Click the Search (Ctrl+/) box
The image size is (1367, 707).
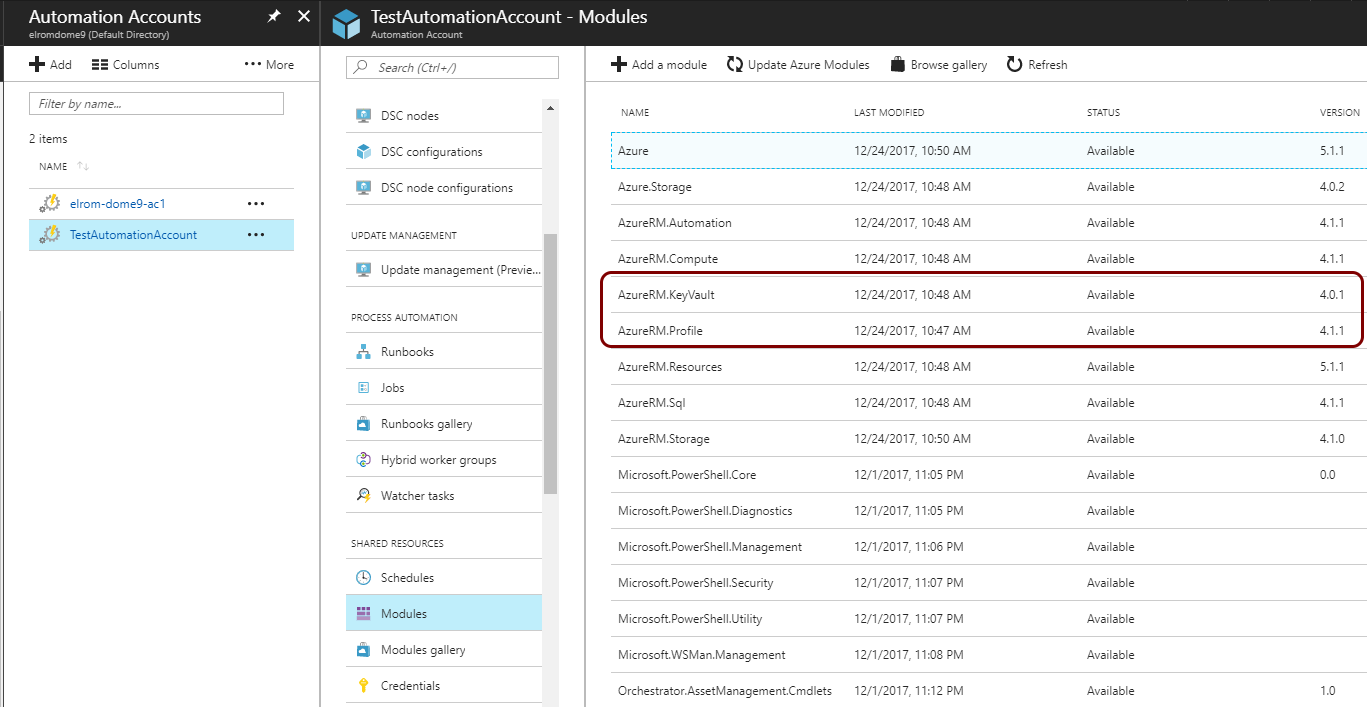(x=452, y=67)
